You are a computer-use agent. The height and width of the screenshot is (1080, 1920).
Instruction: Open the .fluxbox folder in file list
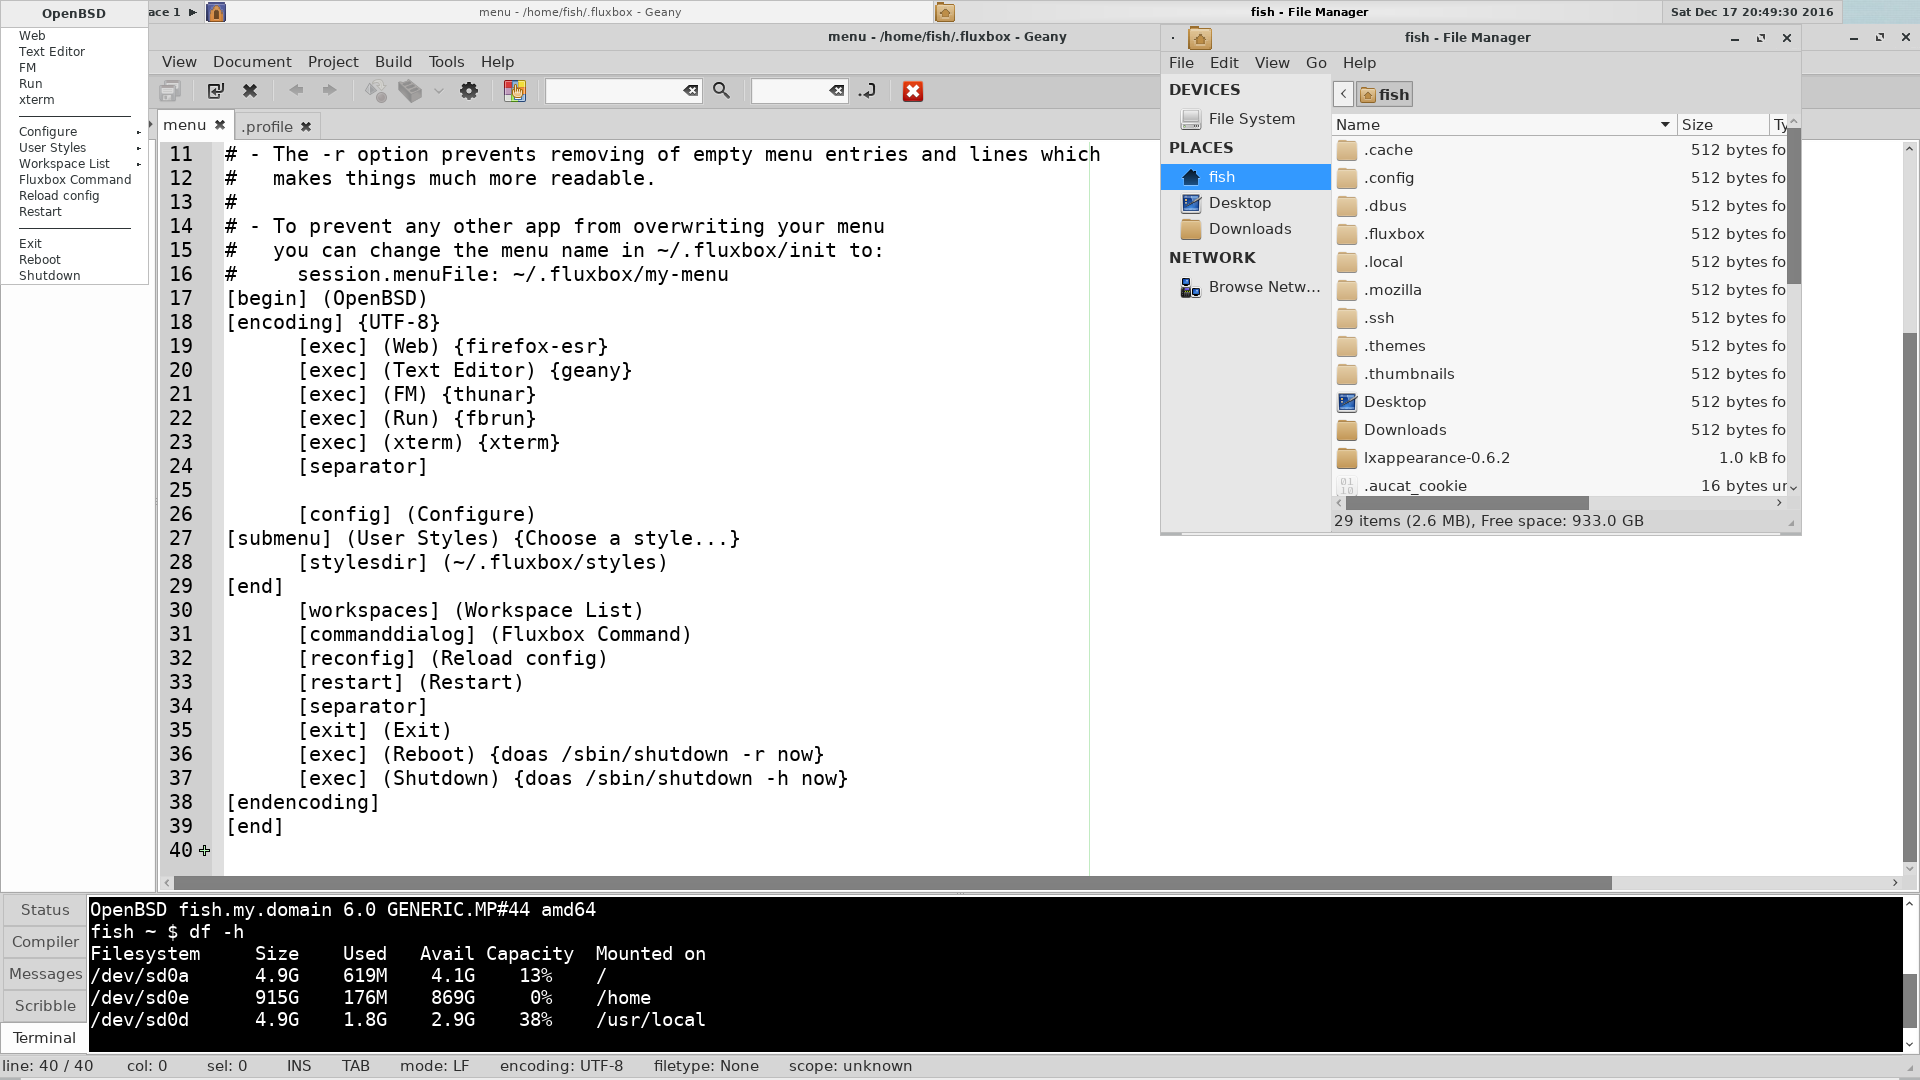tap(1394, 234)
